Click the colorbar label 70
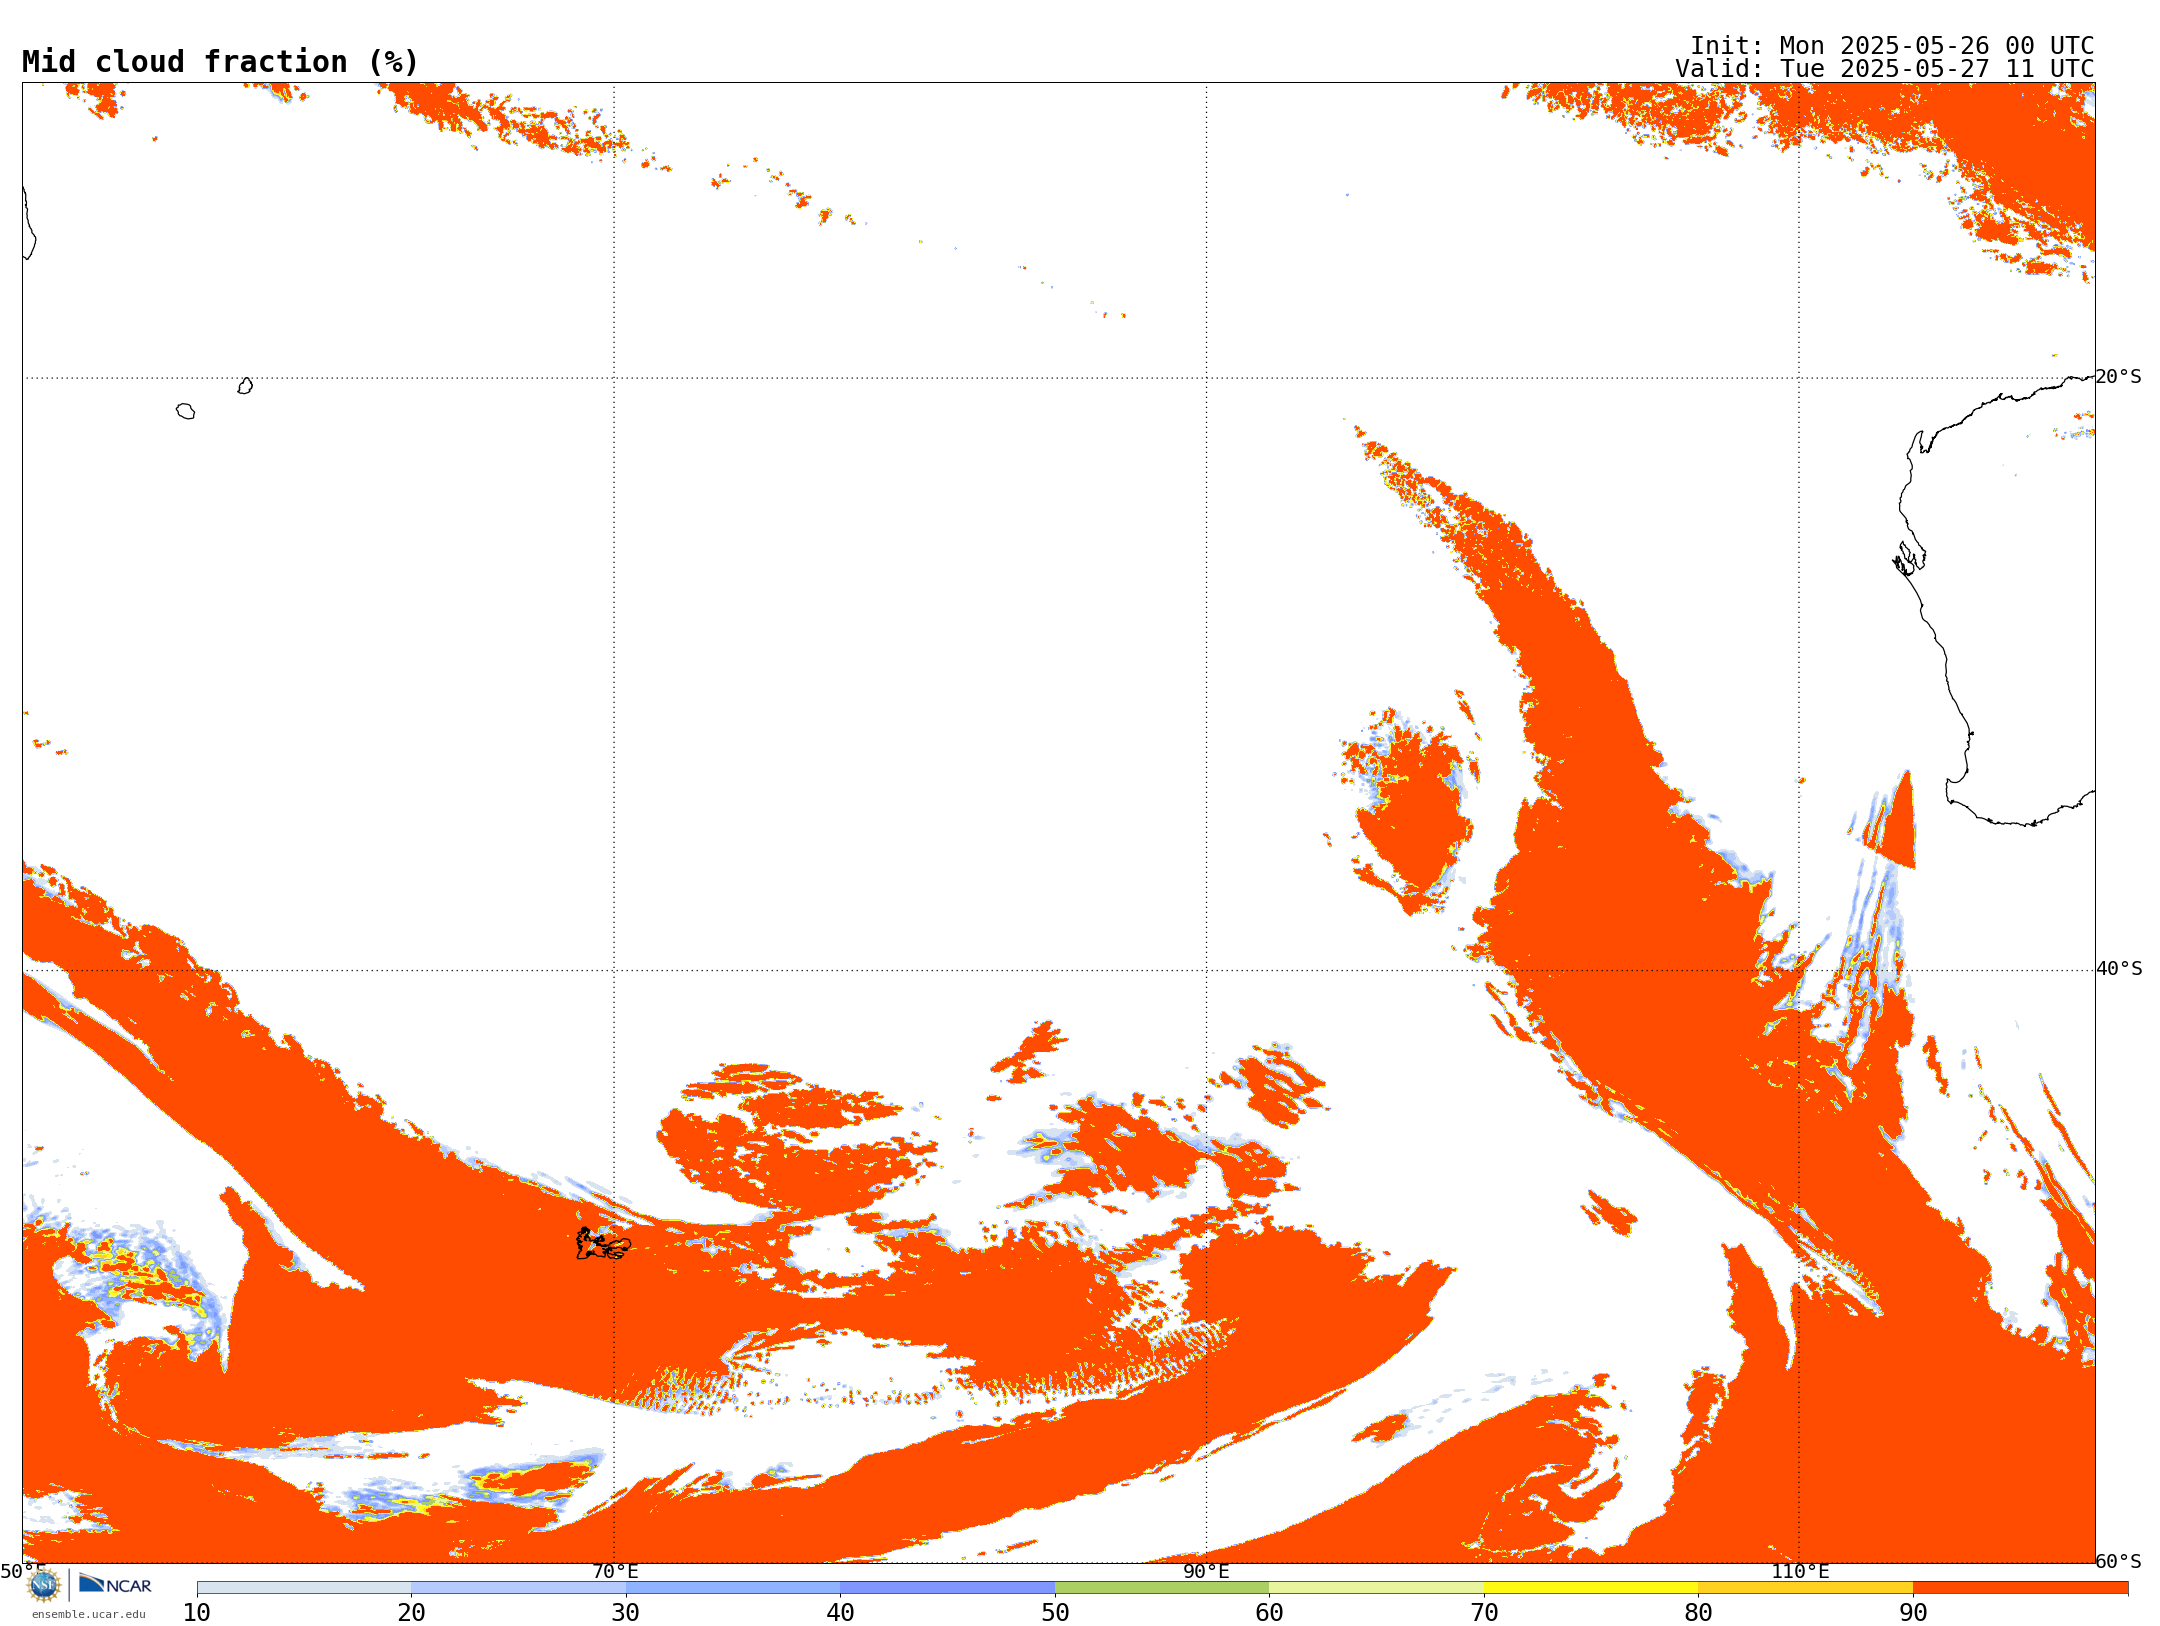This screenshot has width=2160, height=1626. tap(1484, 1613)
